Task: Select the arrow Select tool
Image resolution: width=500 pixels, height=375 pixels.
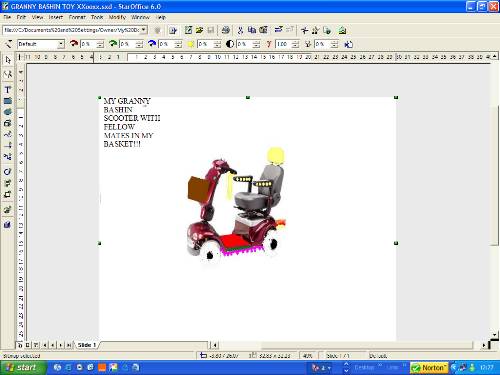Action: pos(8,60)
